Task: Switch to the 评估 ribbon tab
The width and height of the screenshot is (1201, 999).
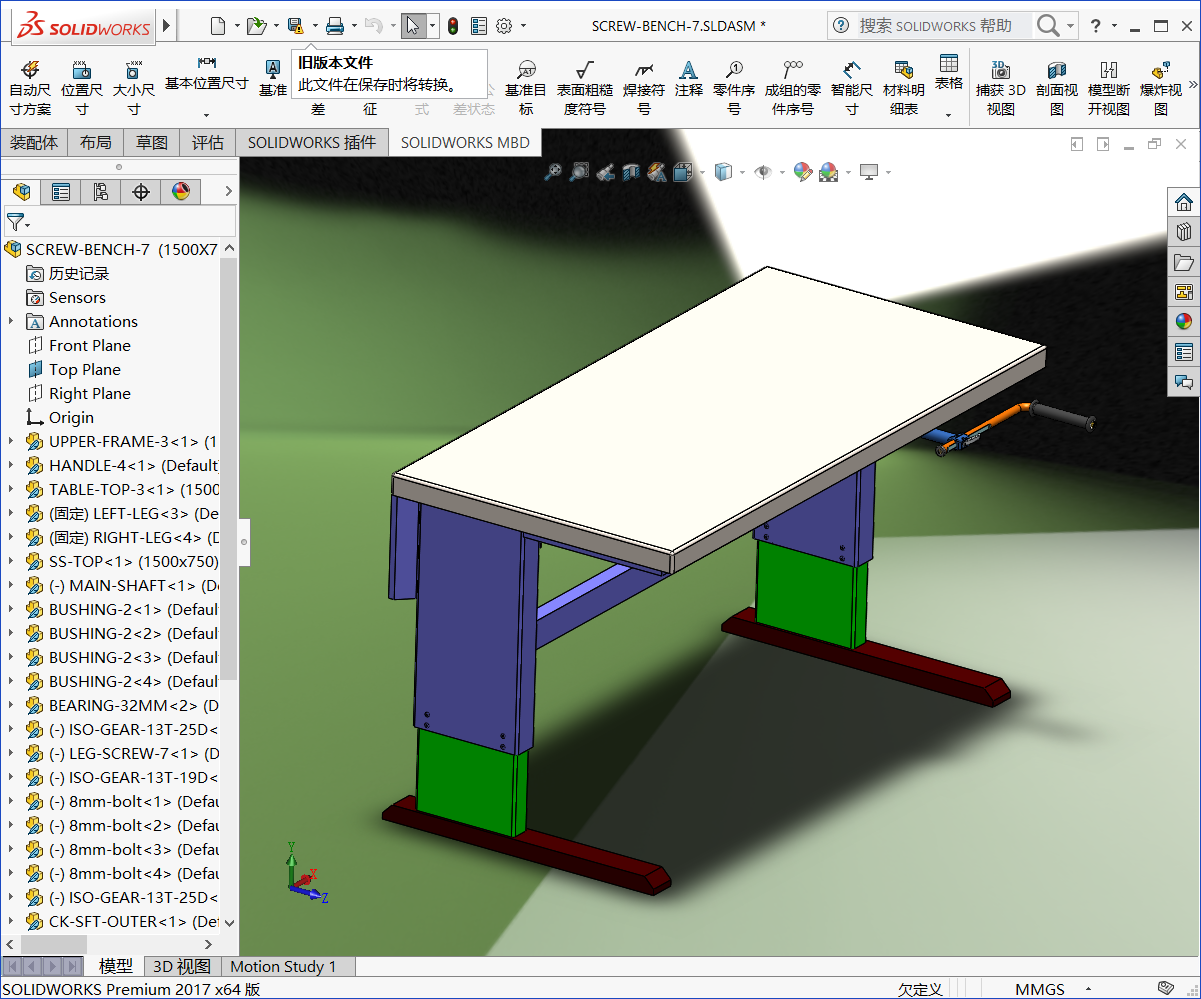Action: click(x=207, y=143)
